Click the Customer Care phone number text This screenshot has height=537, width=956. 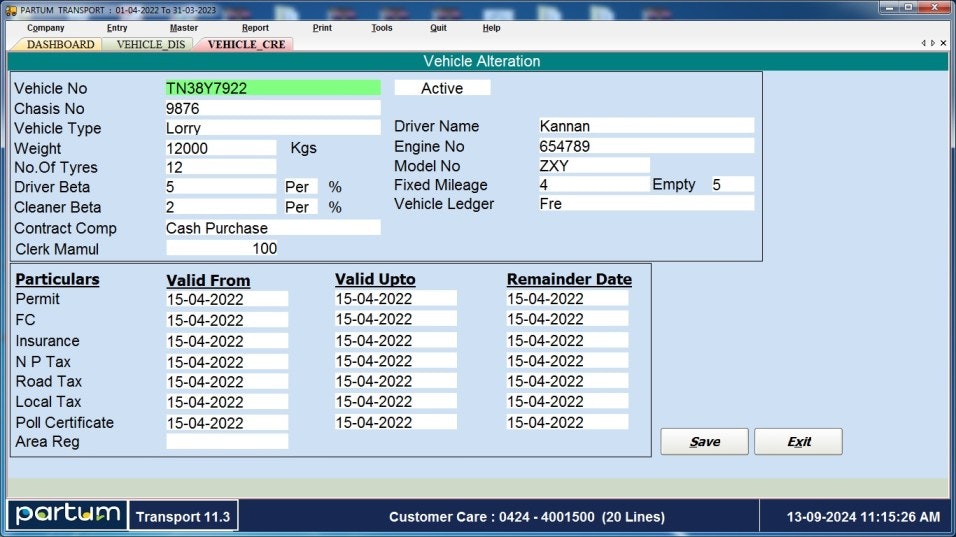527,517
